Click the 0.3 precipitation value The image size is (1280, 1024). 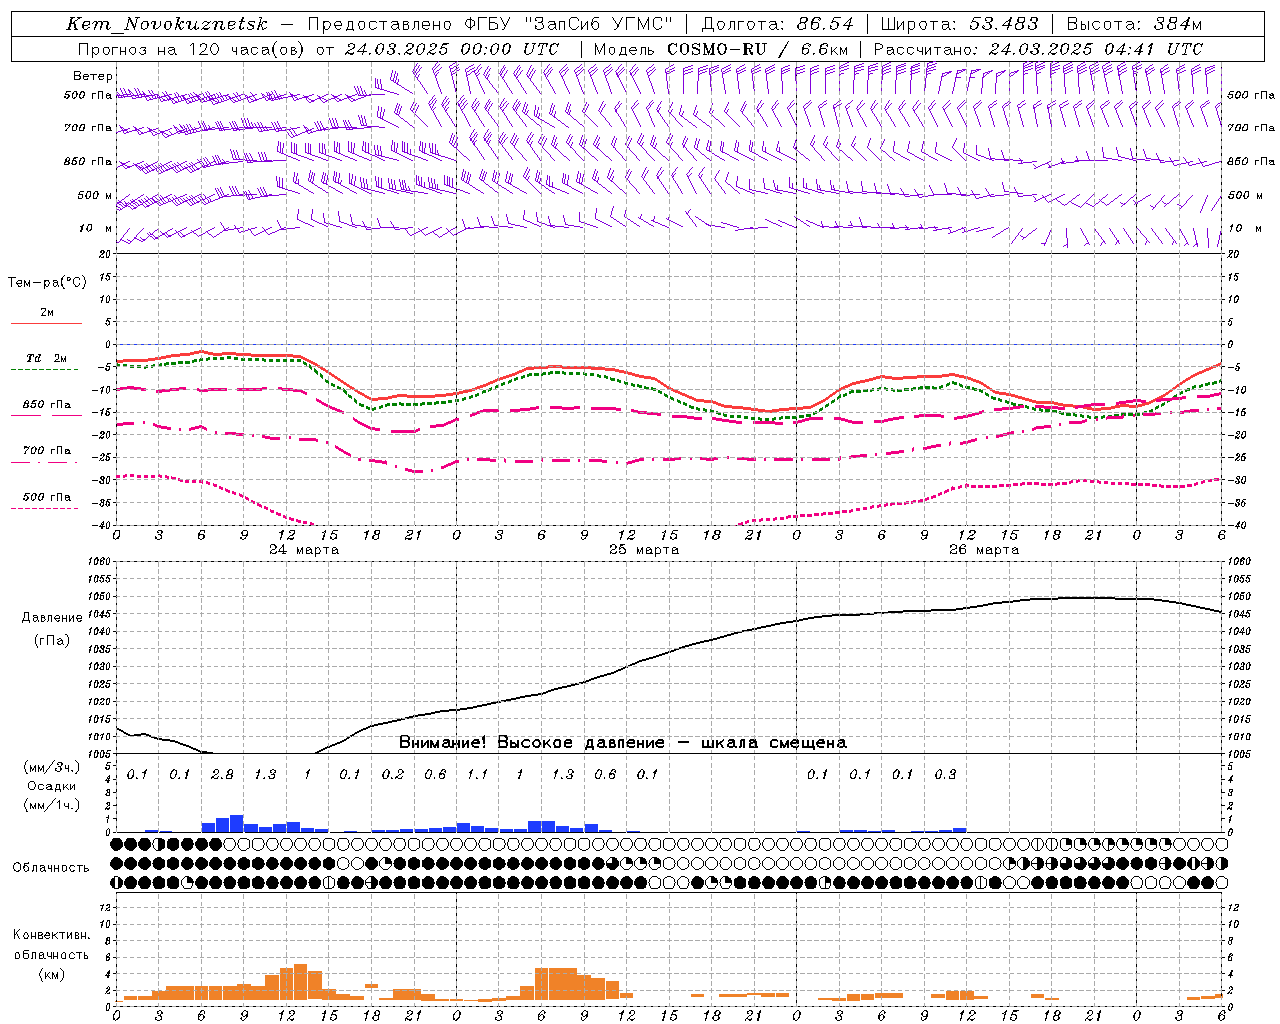click(x=945, y=775)
